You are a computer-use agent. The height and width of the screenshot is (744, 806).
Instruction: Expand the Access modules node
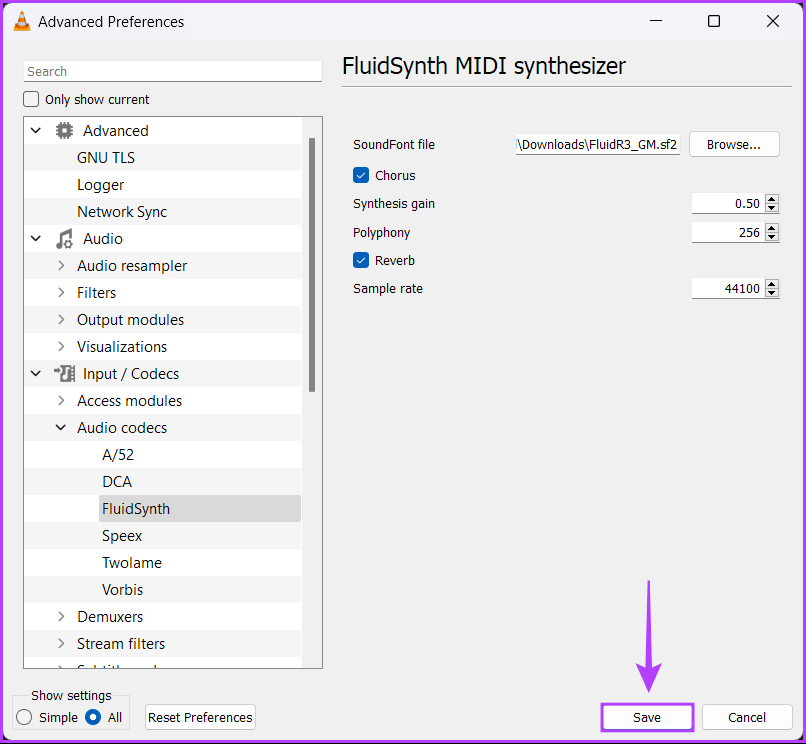(61, 401)
